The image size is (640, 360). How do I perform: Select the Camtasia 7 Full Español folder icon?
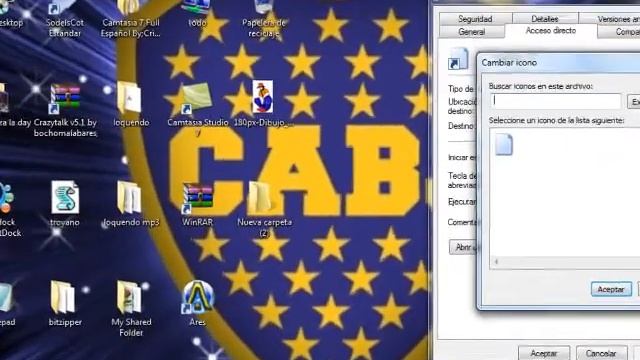click(131, 18)
